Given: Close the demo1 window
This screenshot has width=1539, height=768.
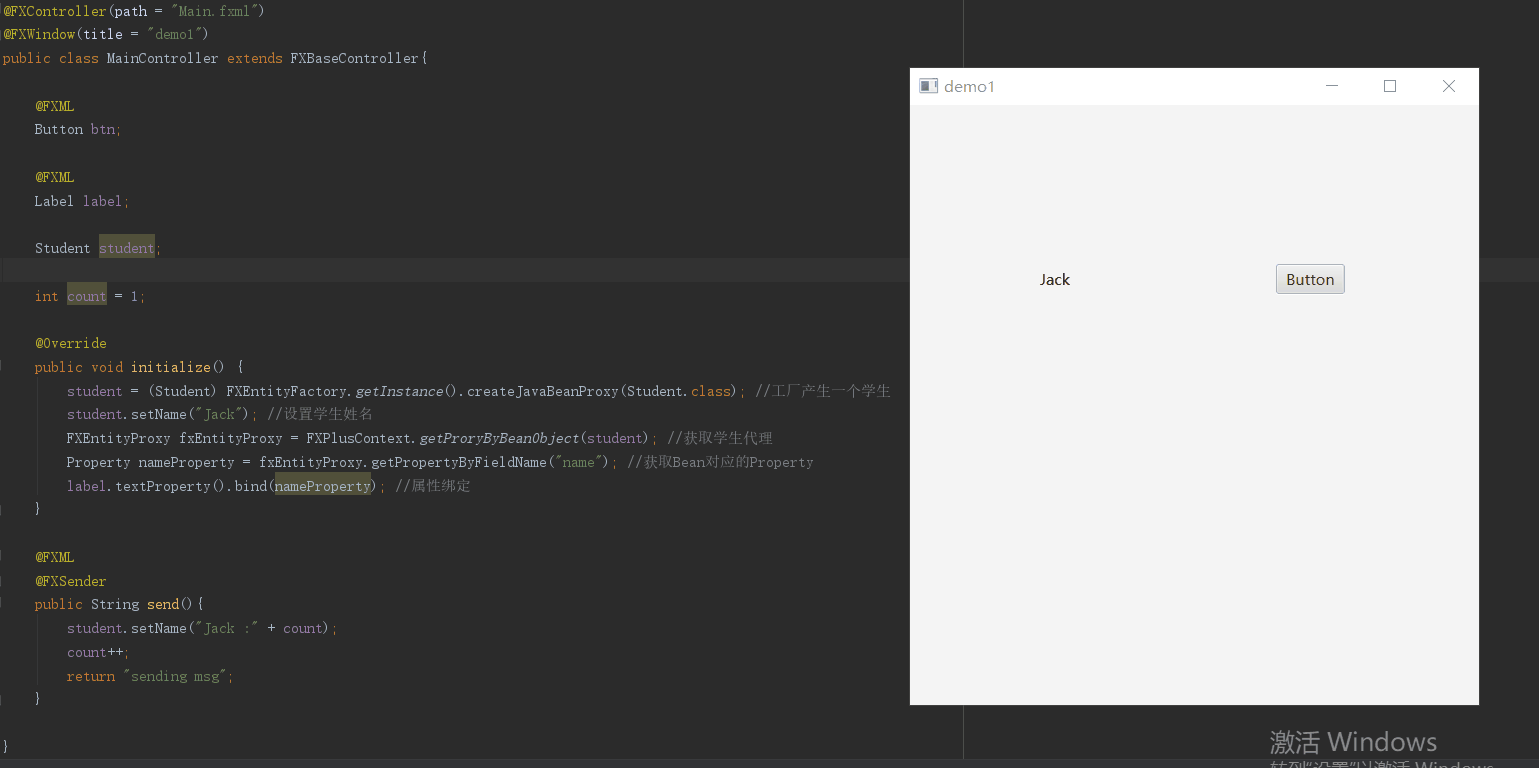Looking at the screenshot, I should pos(1448,87).
